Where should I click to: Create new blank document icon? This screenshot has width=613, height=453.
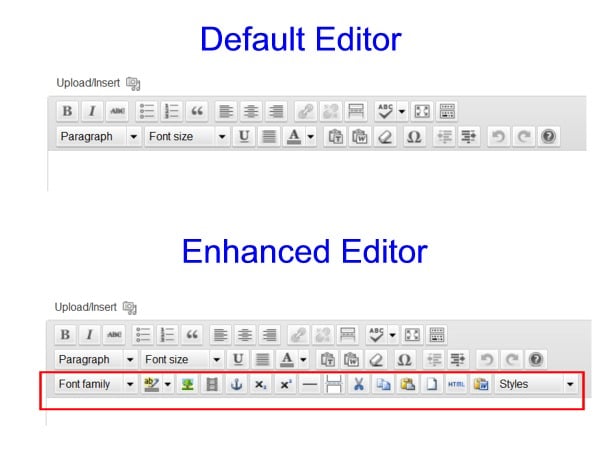tap(432, 384)
